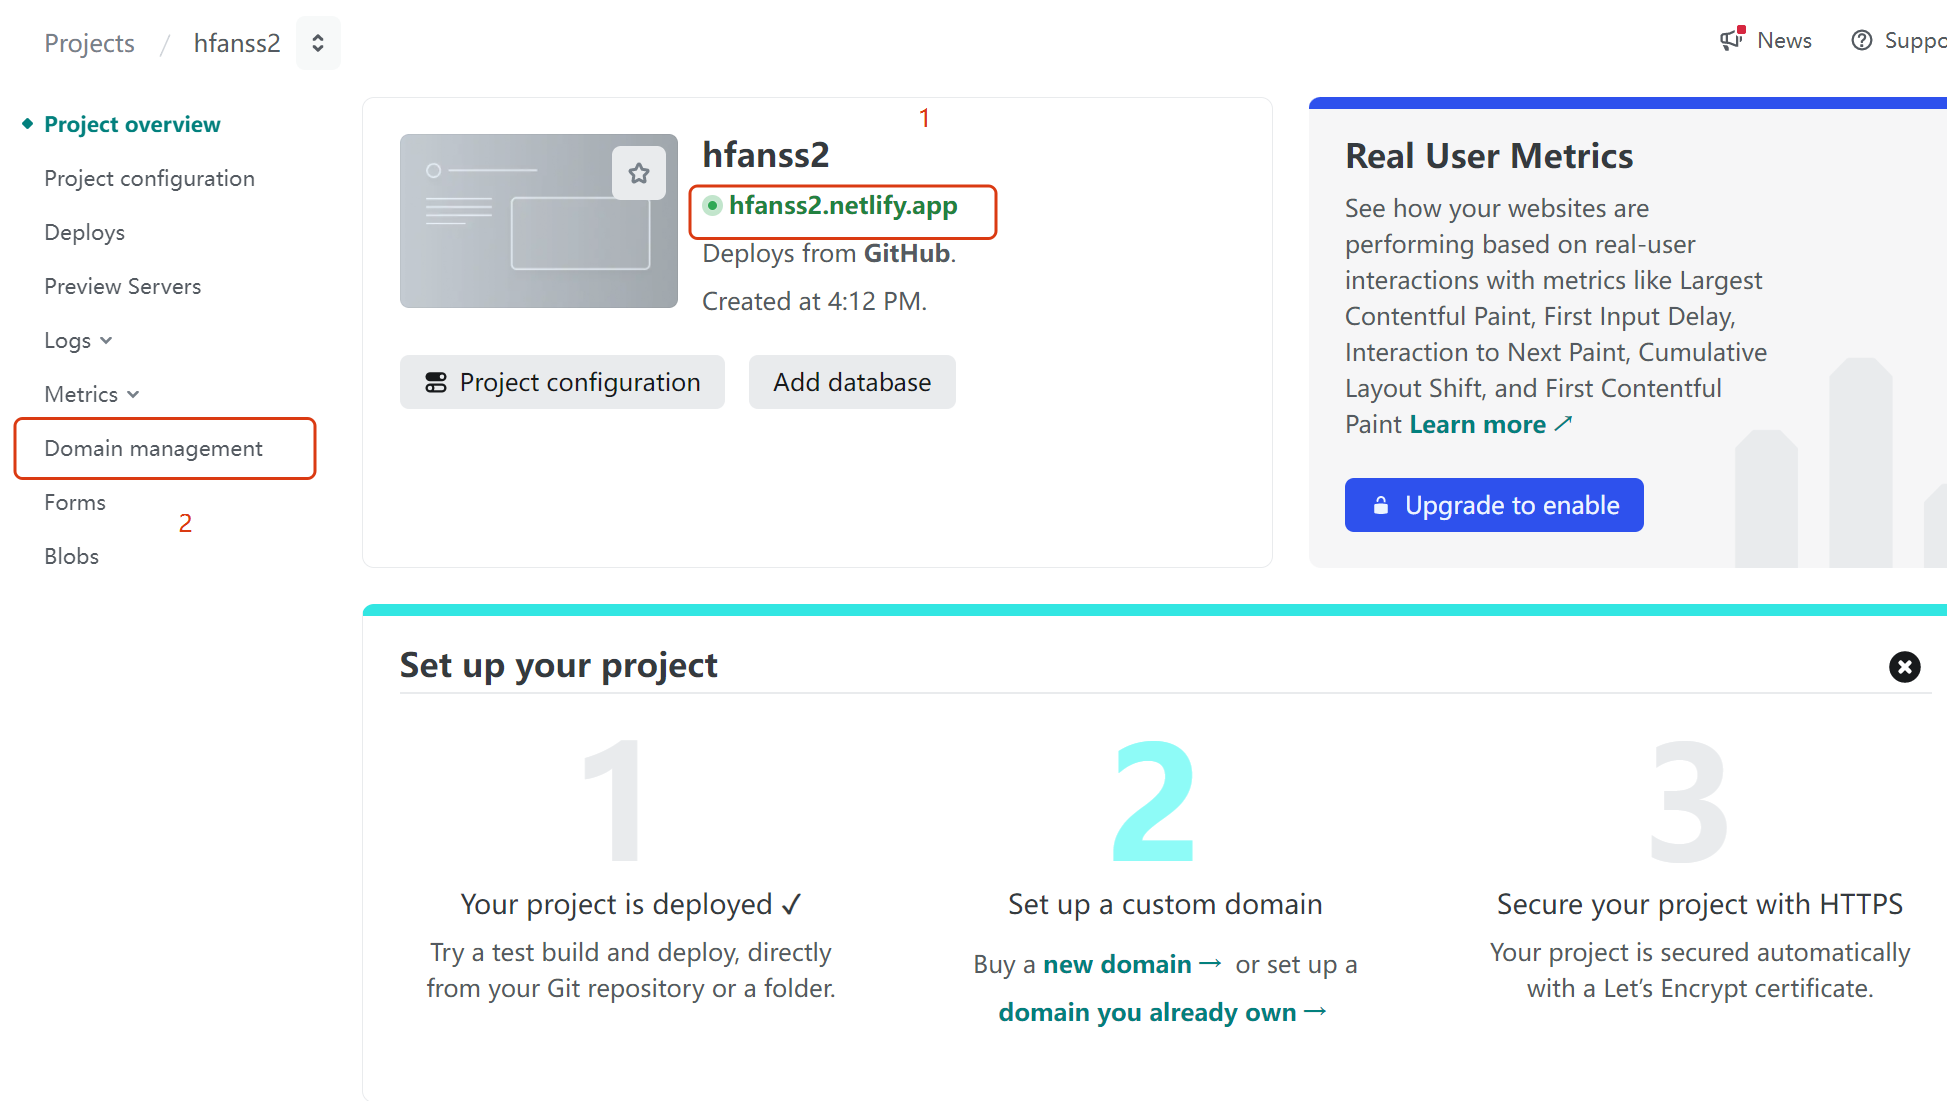Select hfanss2 in the breadcrumb

[237, 43]
